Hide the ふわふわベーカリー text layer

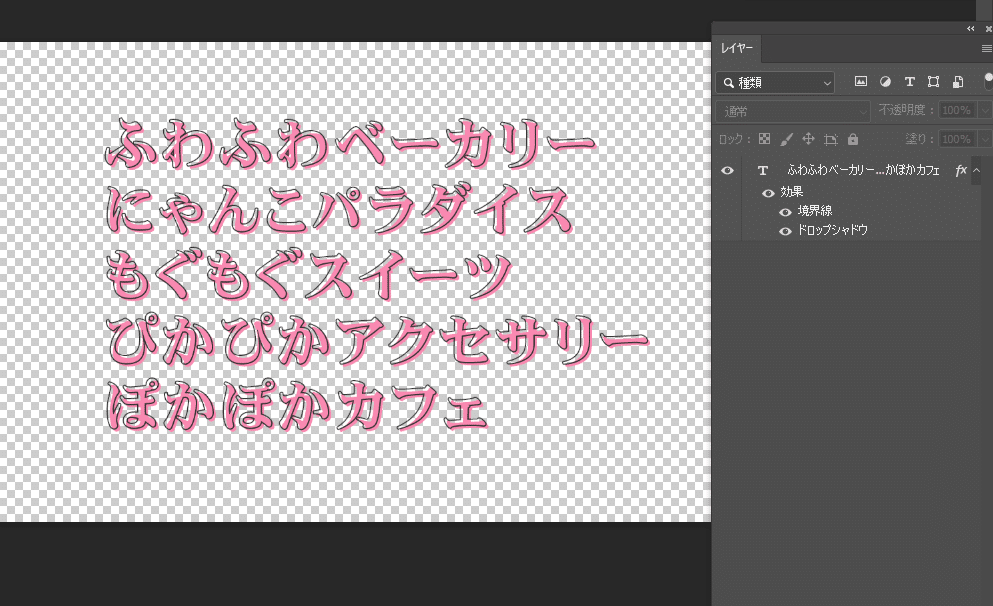727,170
